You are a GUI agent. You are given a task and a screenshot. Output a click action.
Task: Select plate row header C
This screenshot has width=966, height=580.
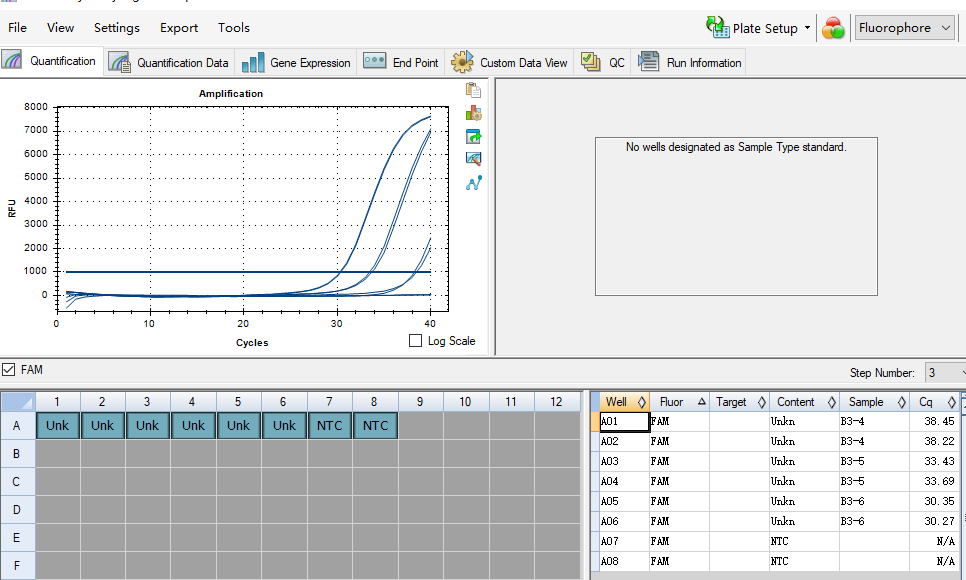click(x=17, y=481)
